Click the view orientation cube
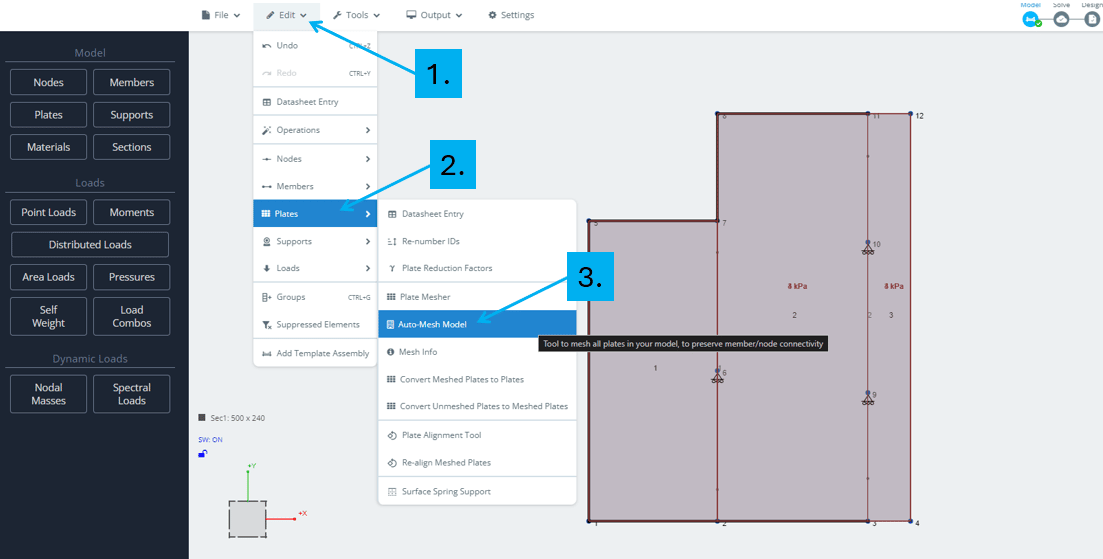 pyautogui.click(x=248, y=519)
